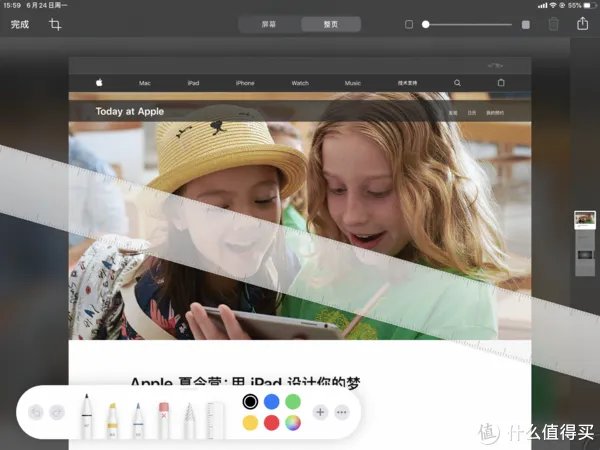Select the crop tool icon
Viewport: 600px width, 450px height.
tap(55, 24)
